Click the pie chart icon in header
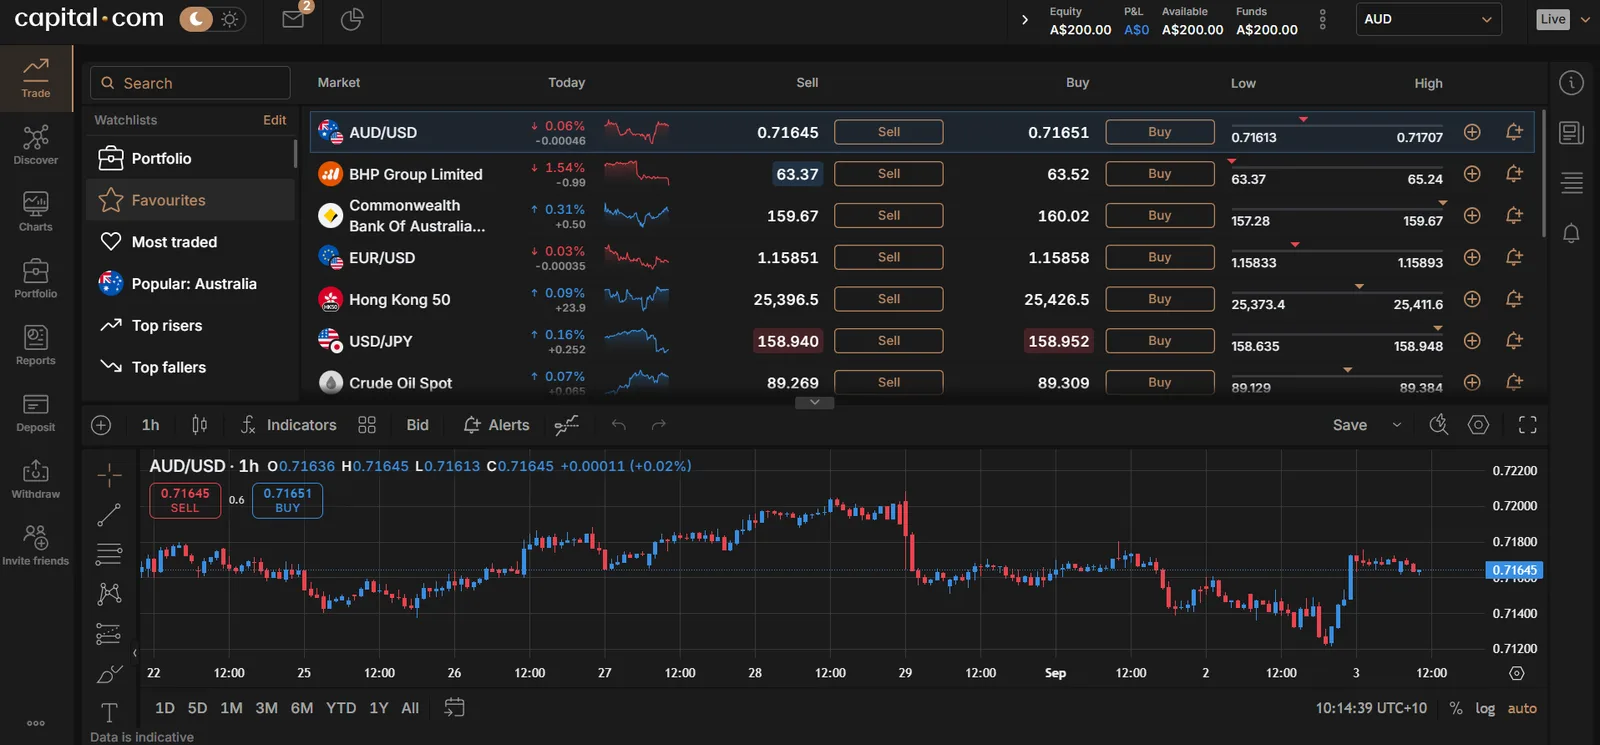The height and width of the screenshot is (745, 1600). [x=352, y=19]
